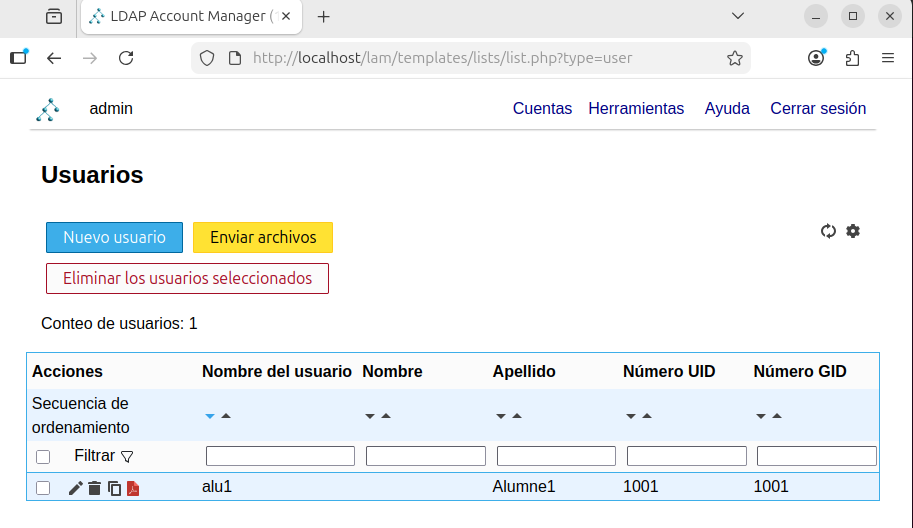Image resolution: width=913 pixels, height=528 pixels.
Task: Sort Nombre del usuario descending arrow
Action: pyautogui.click(x=210, y=416)
